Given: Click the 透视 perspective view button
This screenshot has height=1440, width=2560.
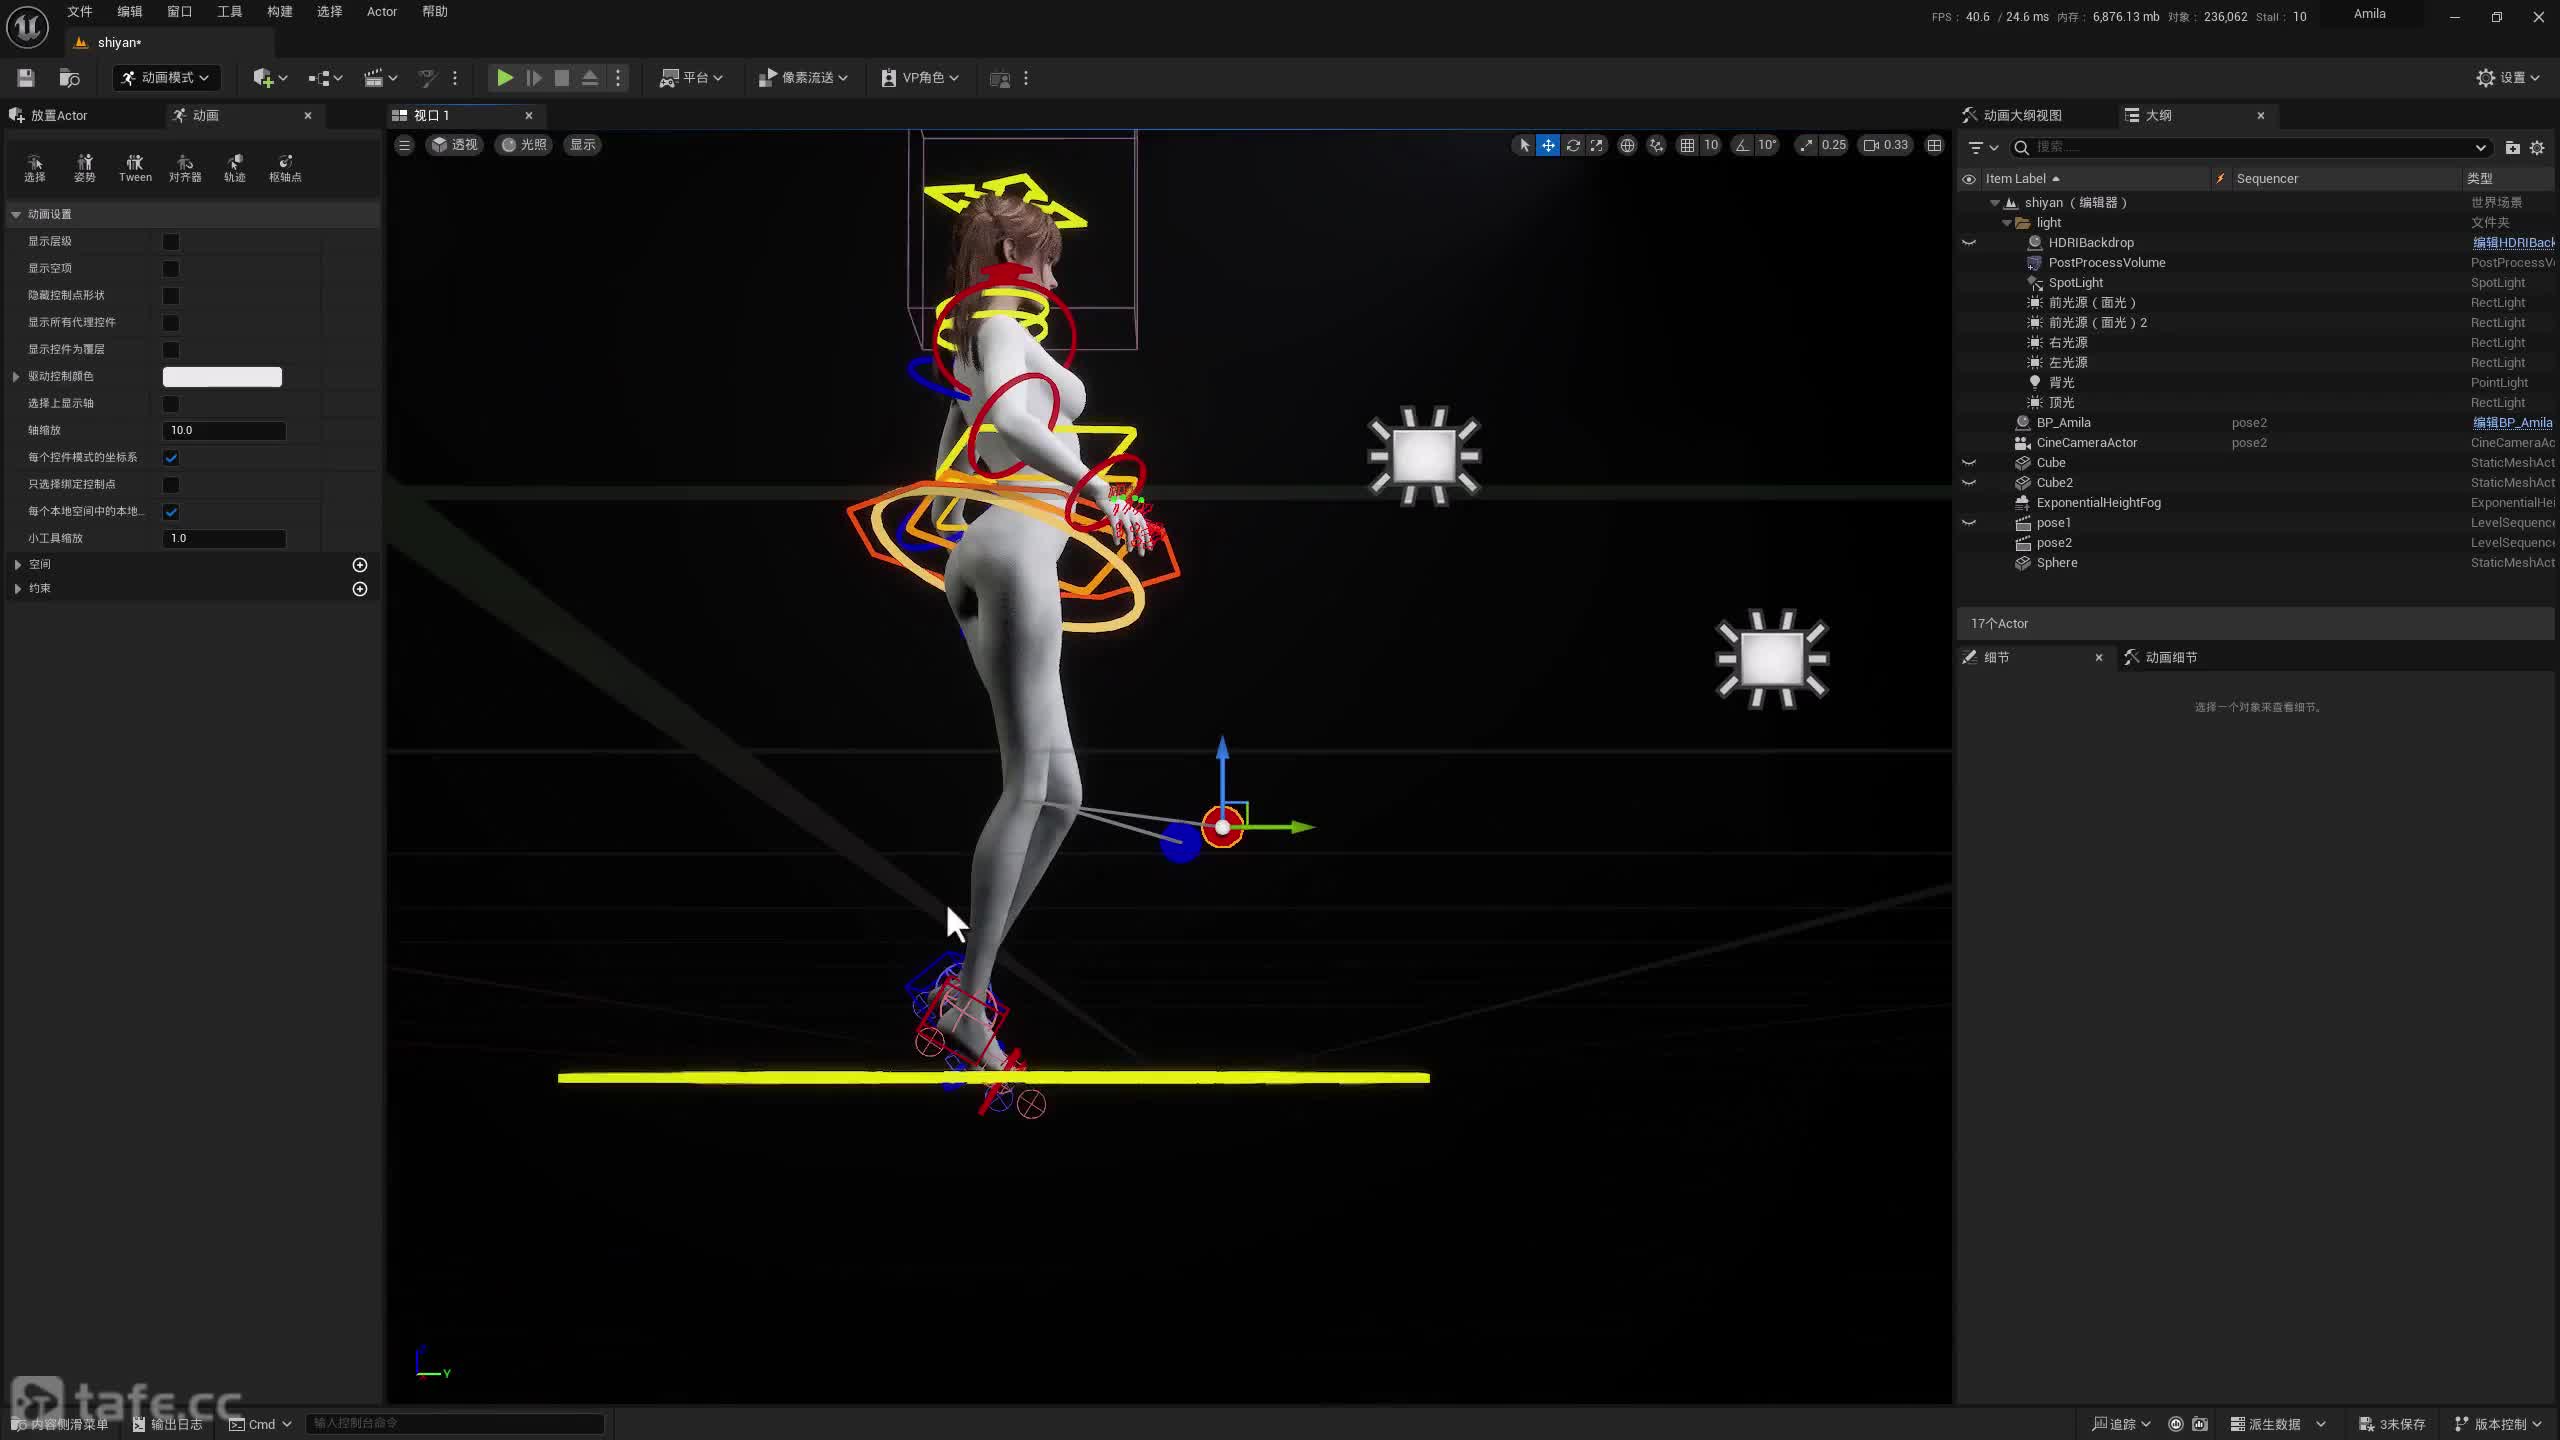Looking at the screenshot, I should pyautogui.click(x=454, y=145).
